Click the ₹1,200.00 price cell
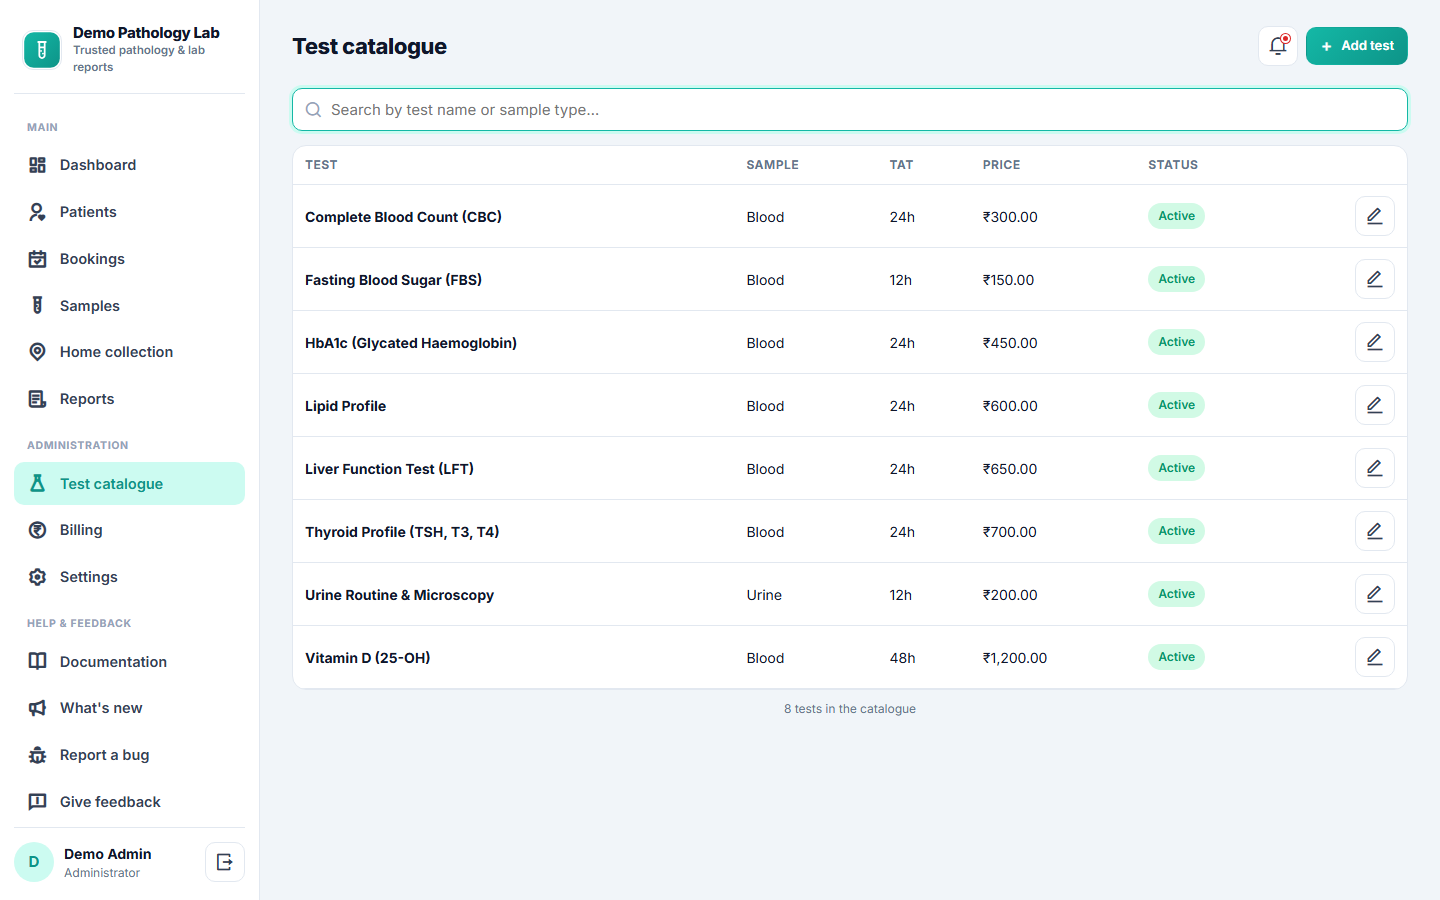Image resolution: width=1440 pixels, height=900 pixels. (1015, 658)
